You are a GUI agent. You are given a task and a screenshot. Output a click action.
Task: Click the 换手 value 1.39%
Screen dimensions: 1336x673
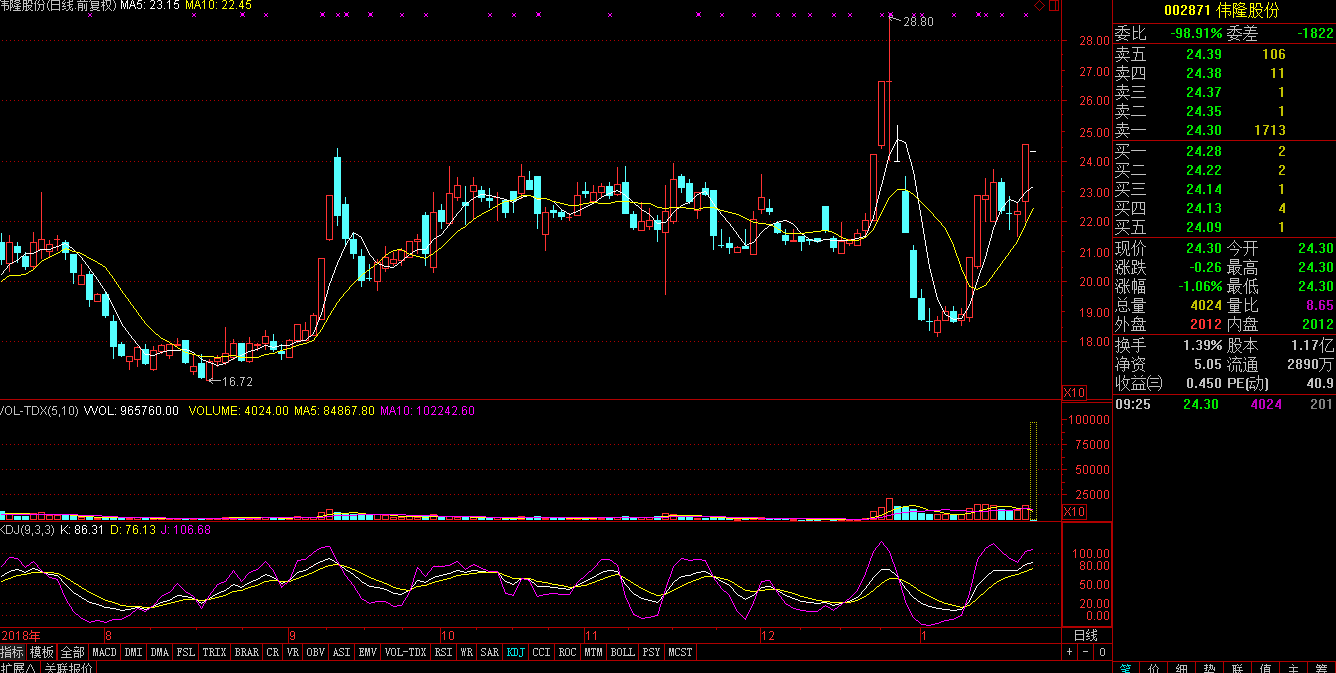point(1203,345)
